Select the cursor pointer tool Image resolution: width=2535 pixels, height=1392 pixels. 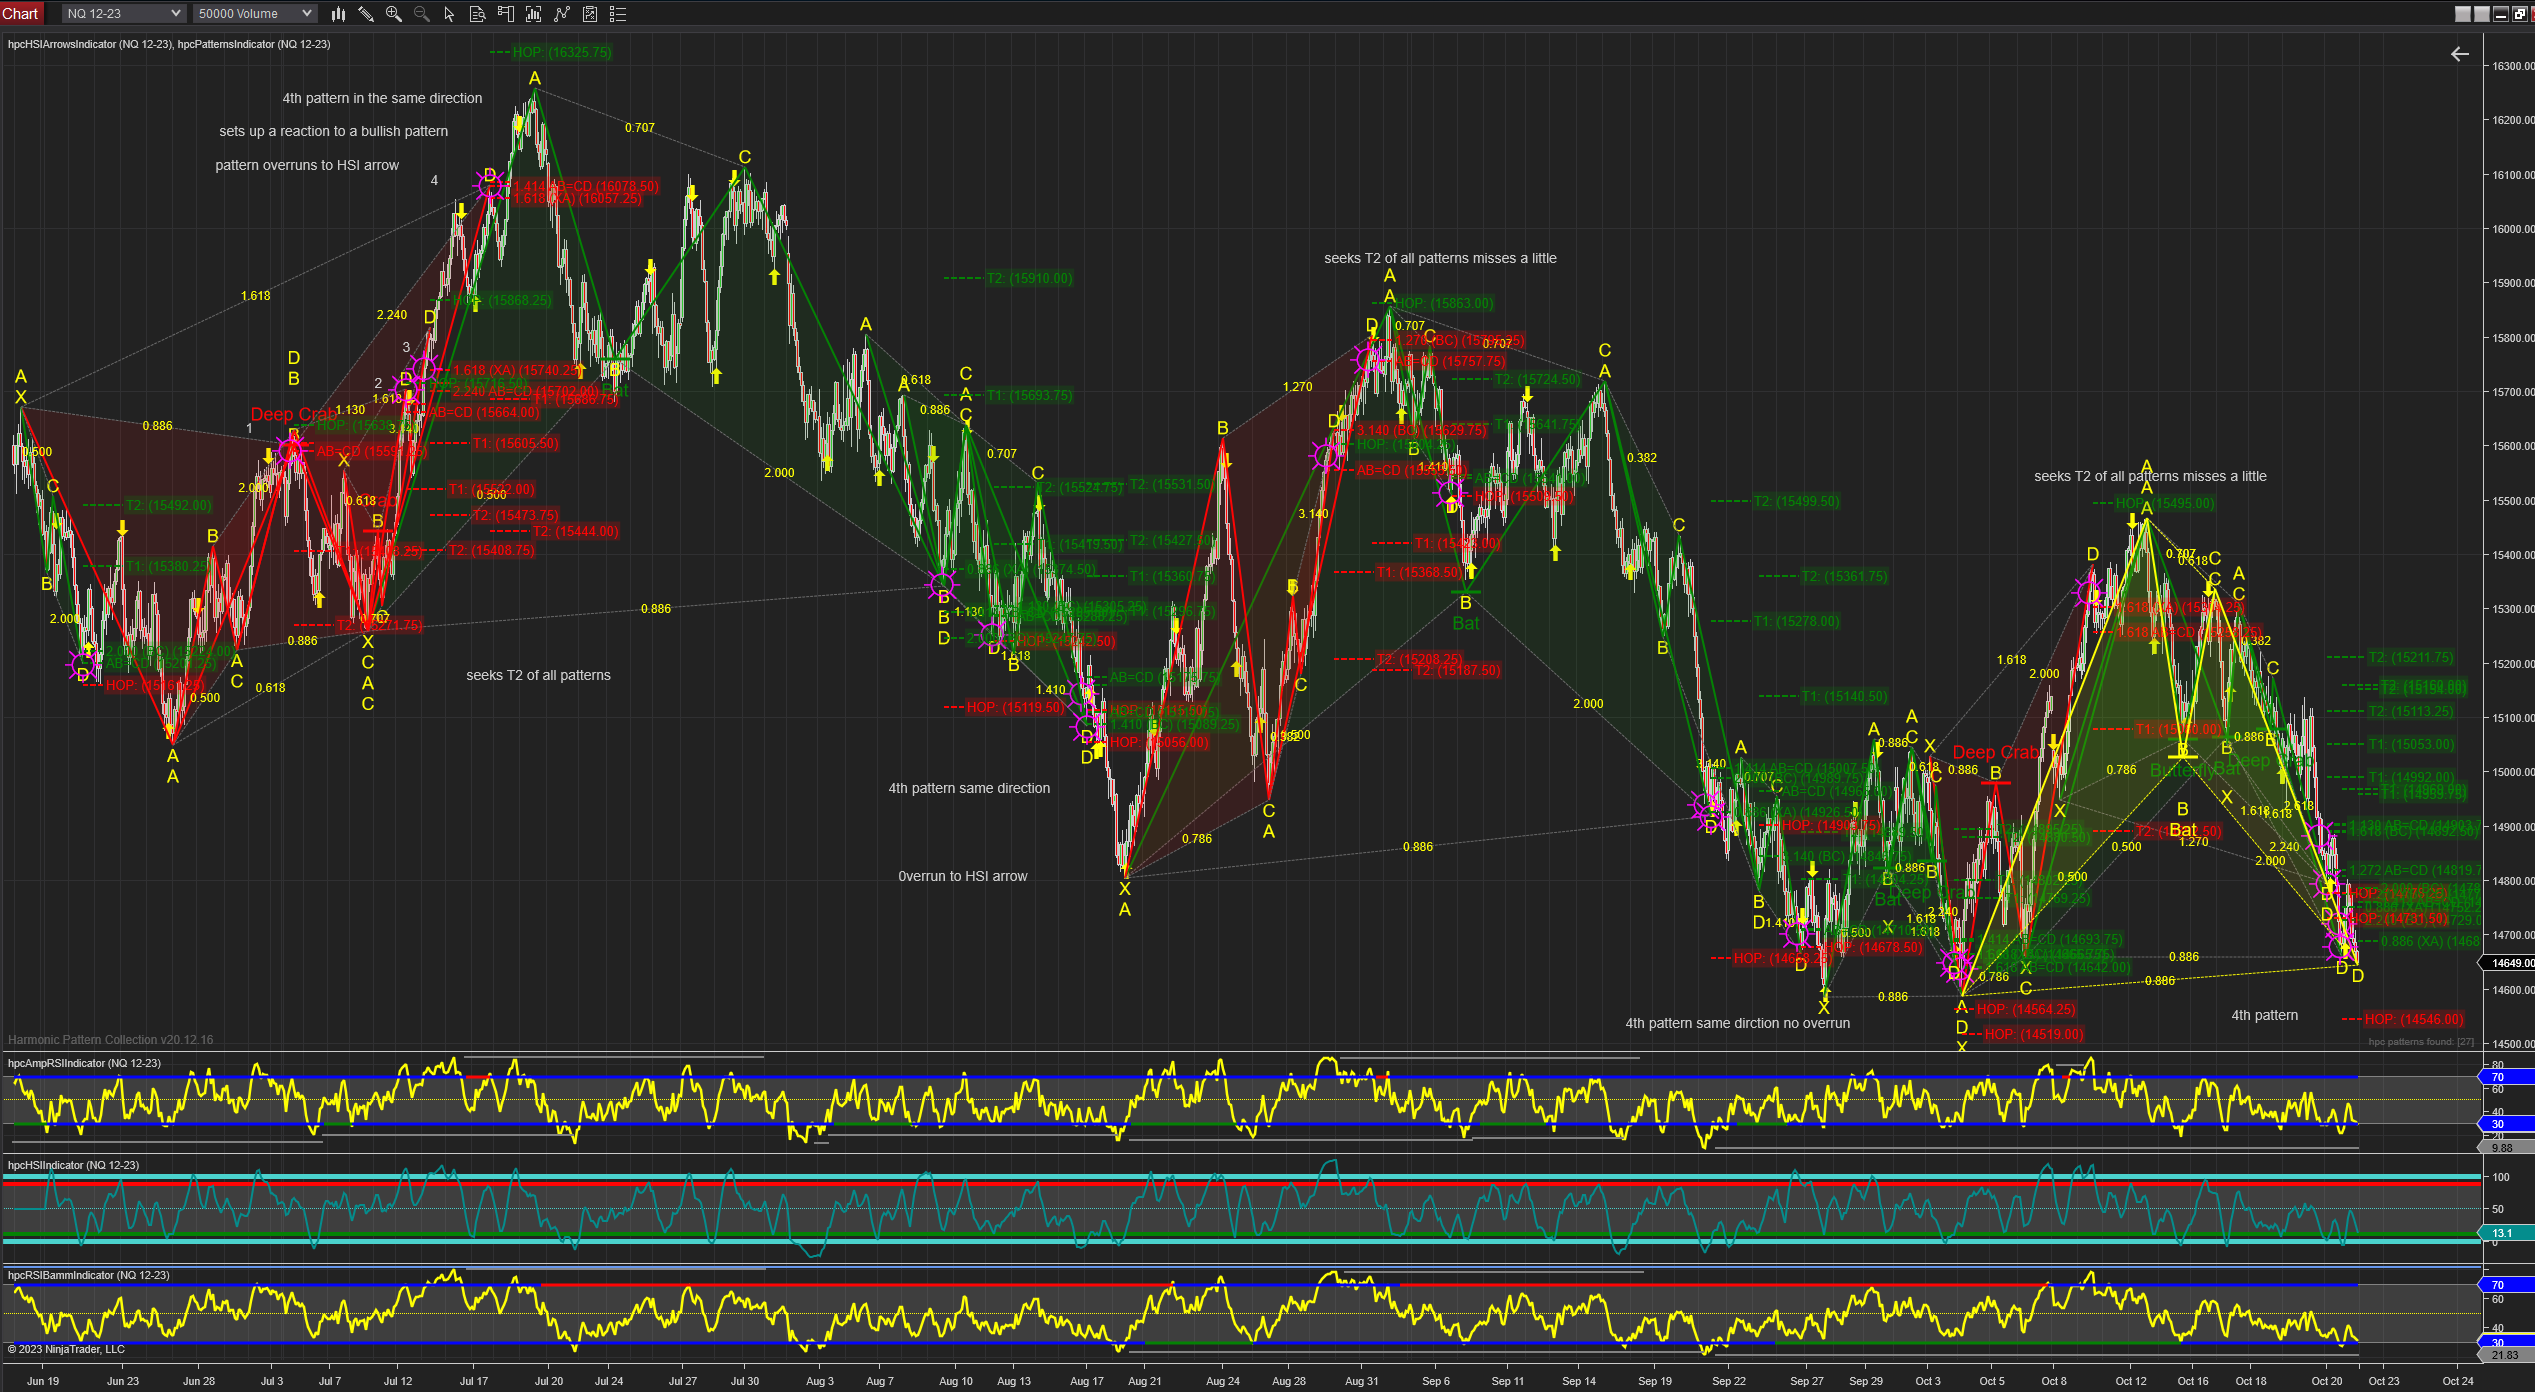point(449,14)
